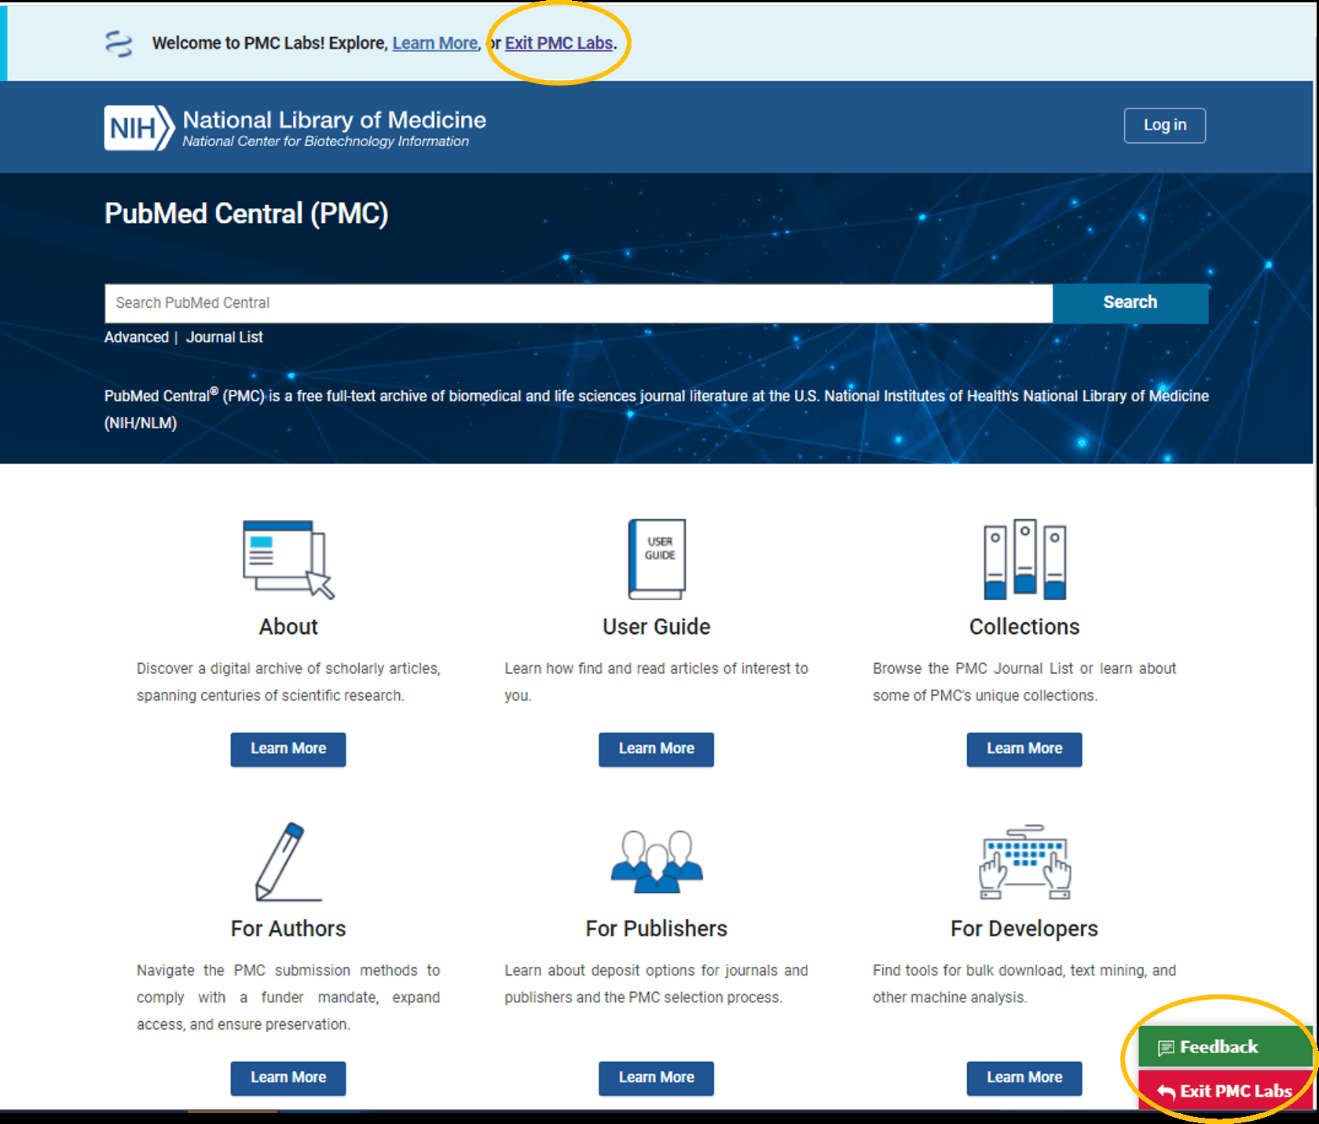Open the Learn More link in banner

pos(434,44)
